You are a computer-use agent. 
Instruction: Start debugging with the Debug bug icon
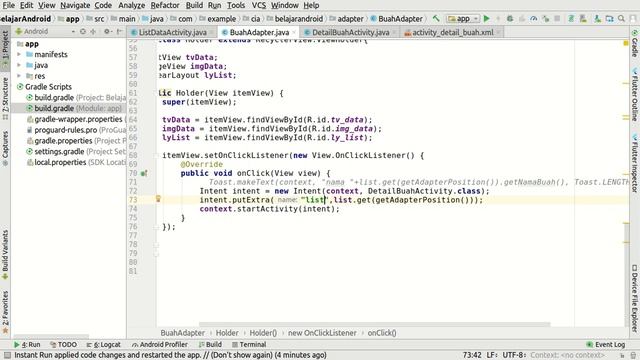point(510,18)
